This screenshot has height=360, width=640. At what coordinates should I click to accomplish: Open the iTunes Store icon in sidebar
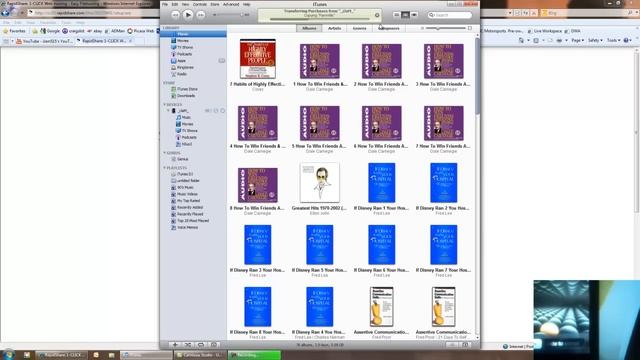[x=173, y=89]
